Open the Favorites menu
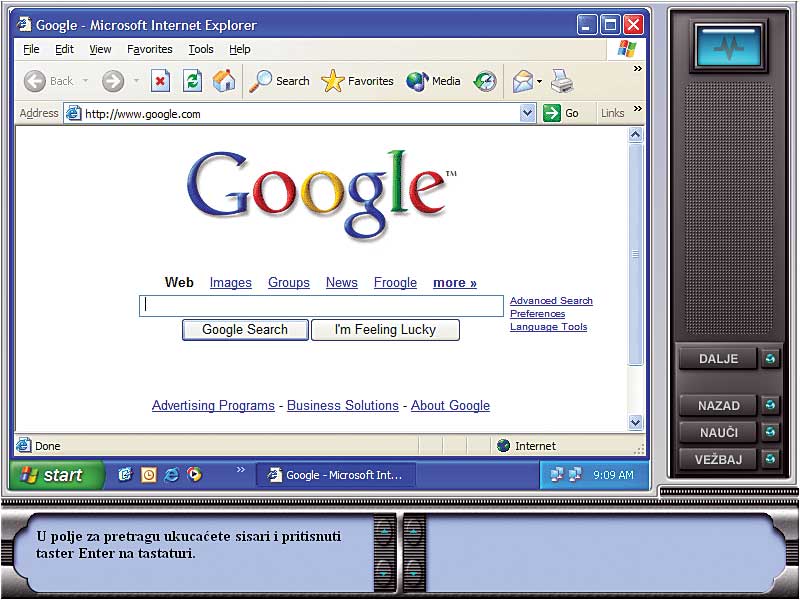 [x=149, y=49]
